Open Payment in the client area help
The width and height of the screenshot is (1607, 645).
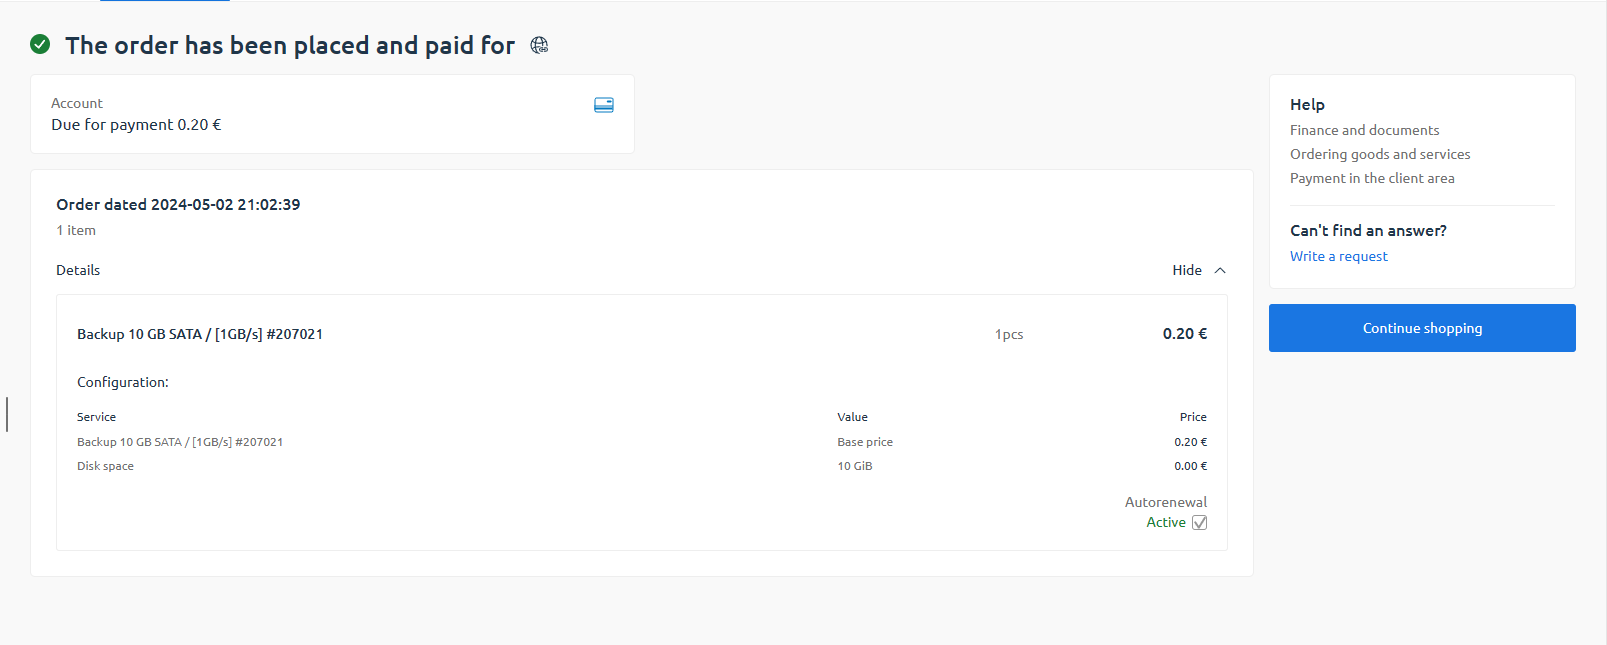(x=1371, y=179)
